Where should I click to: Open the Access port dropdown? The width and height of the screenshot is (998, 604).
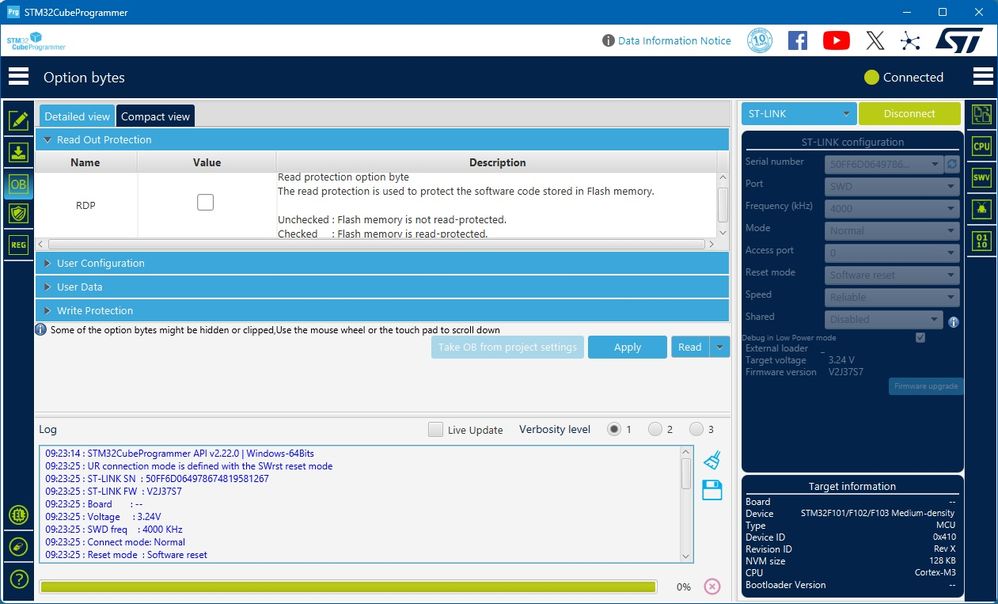[892, 253]
